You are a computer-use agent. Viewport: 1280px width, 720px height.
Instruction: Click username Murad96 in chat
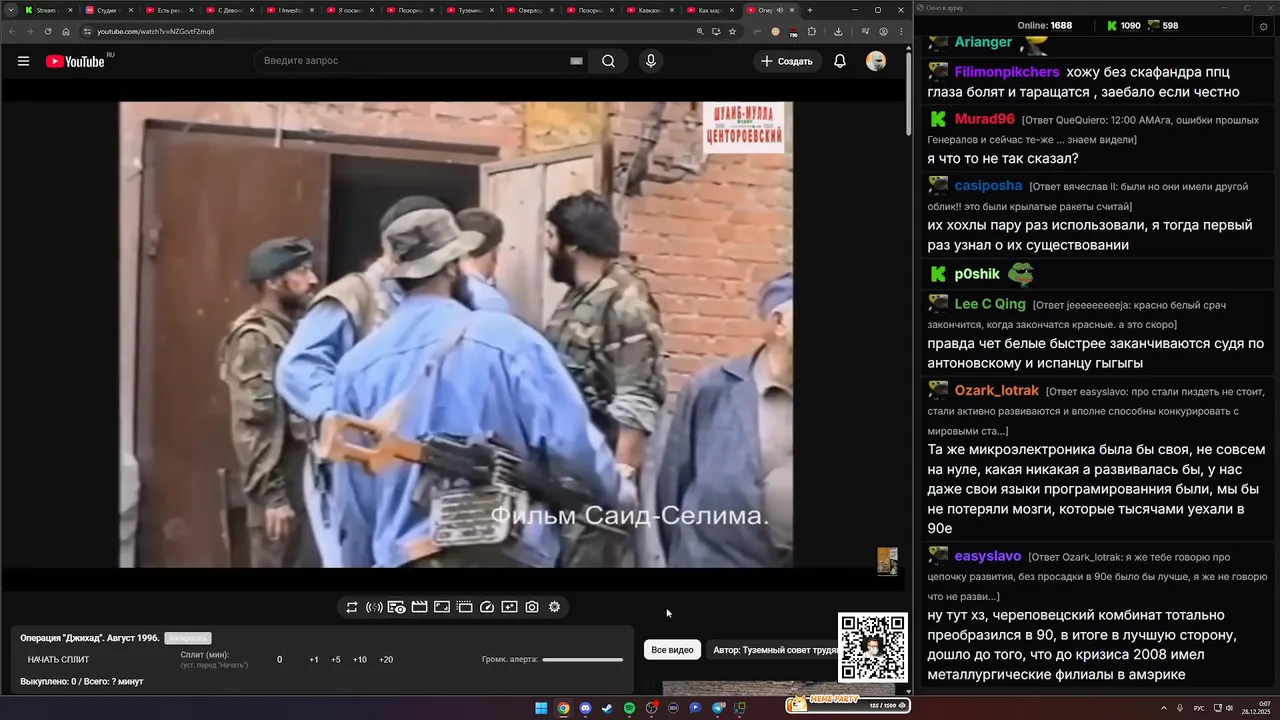coord(985,119)
